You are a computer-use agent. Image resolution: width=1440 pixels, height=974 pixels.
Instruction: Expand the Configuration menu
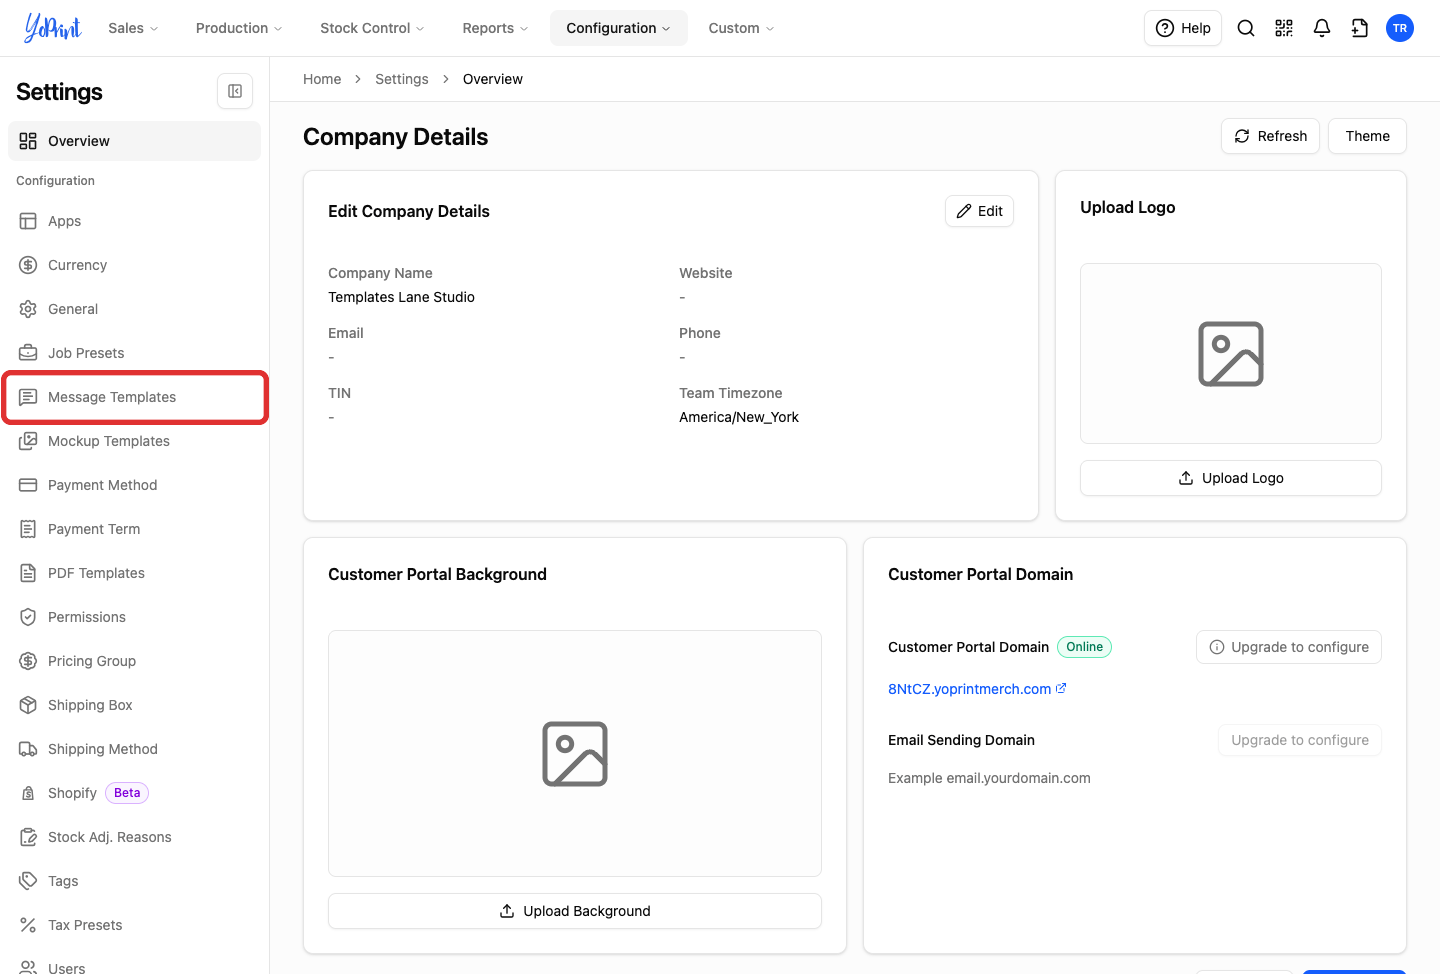coord(618,28)
